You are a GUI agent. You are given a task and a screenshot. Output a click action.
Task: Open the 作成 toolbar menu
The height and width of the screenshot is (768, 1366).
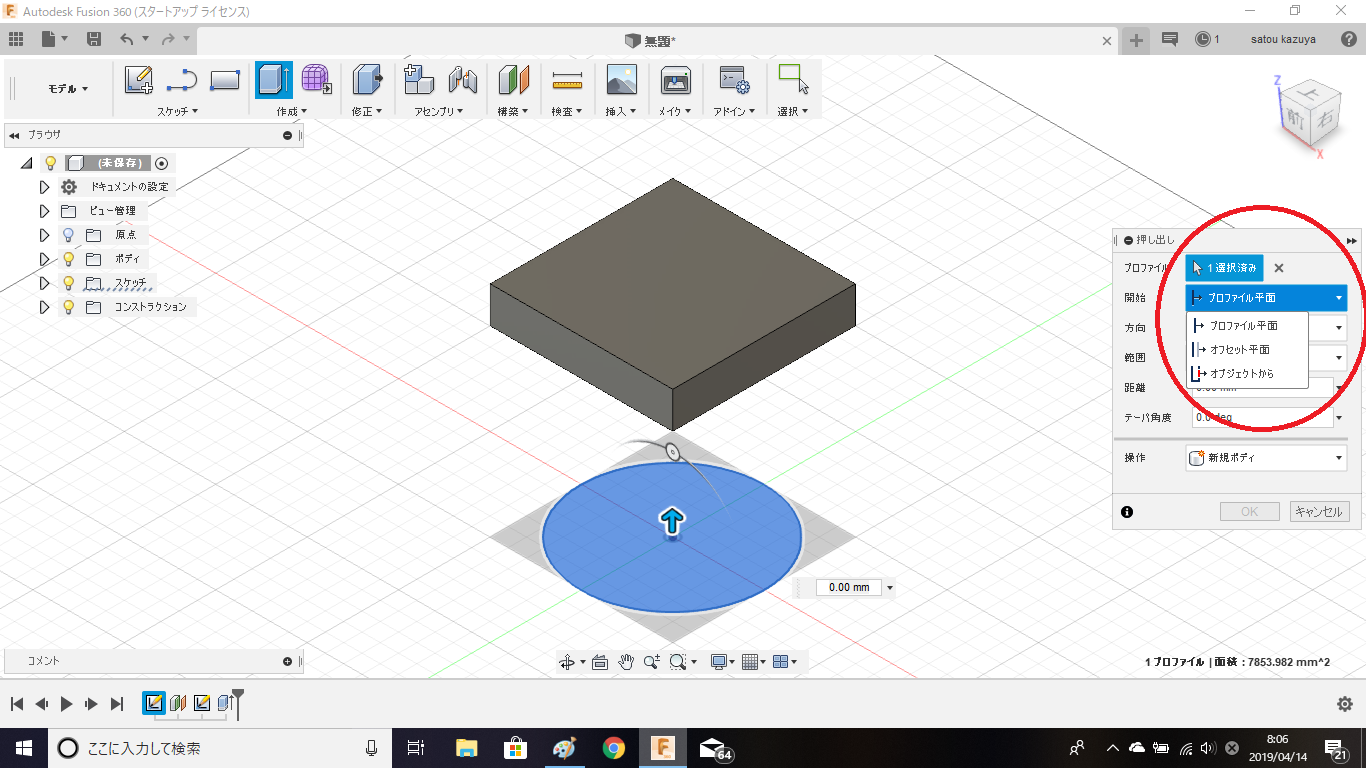[292, 111]
